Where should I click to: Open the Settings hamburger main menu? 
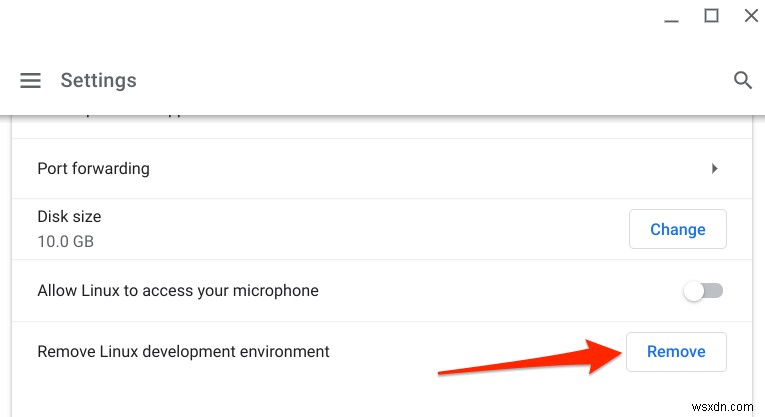pyautogui.click(x=31, y=81)
